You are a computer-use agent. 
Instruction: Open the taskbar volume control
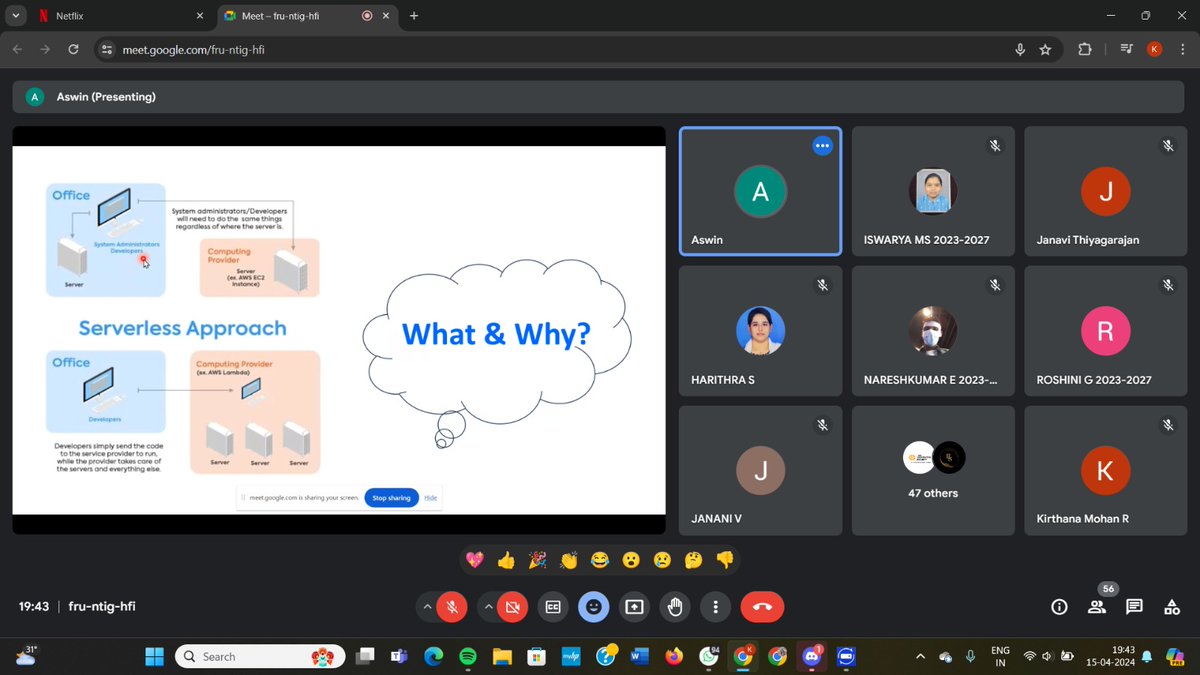(1046, 656)
